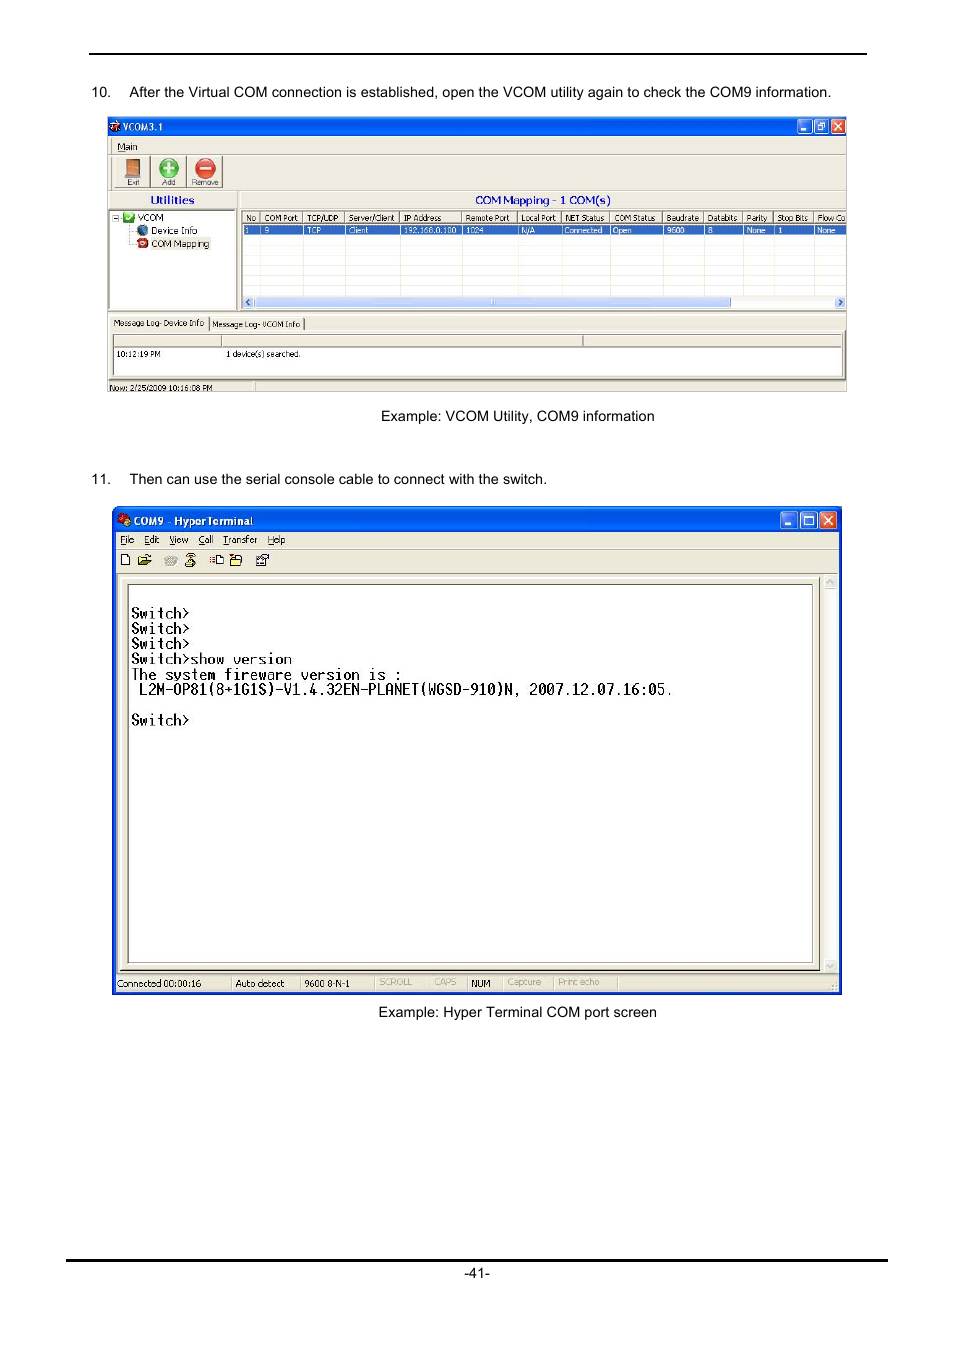Click the Auto detect status entry
The image size is (954, 1350).
pyautogui.click(x=260, y=983)
